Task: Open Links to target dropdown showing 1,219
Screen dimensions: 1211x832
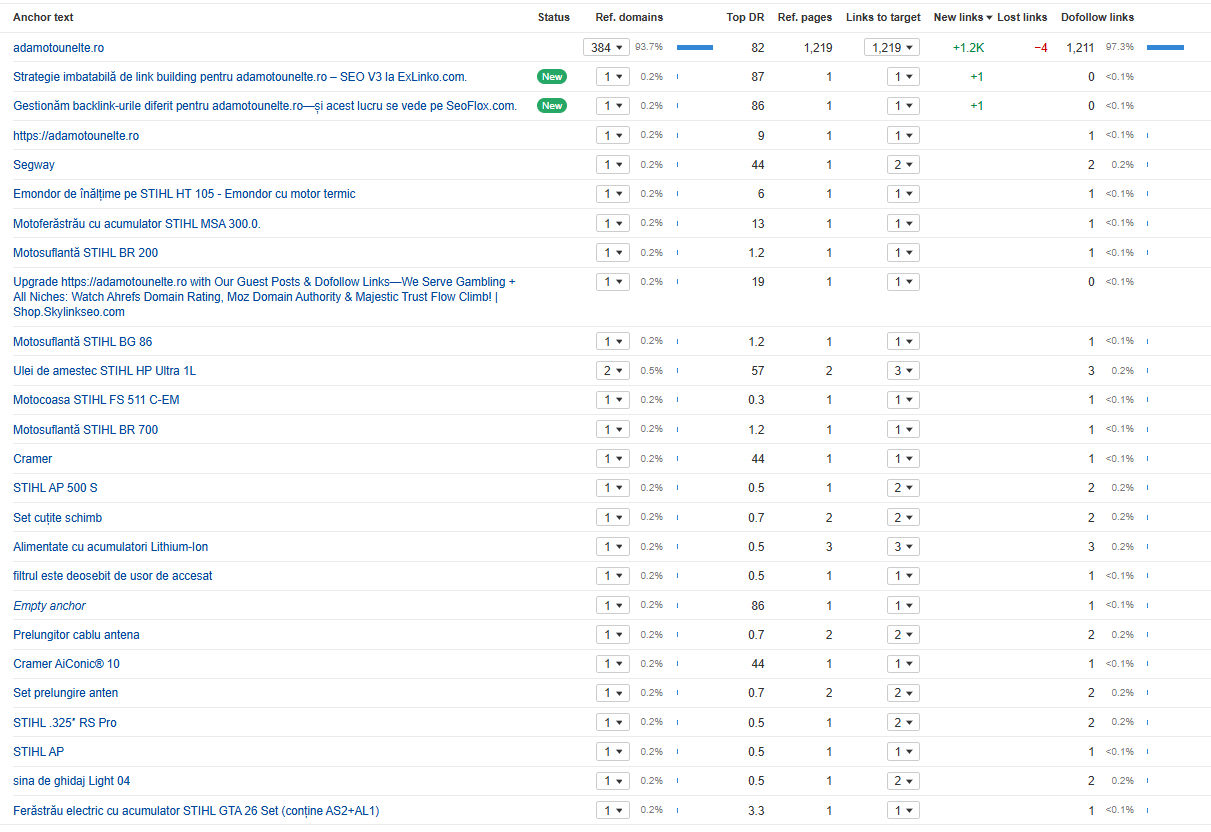Action: [x=891, y=47]
